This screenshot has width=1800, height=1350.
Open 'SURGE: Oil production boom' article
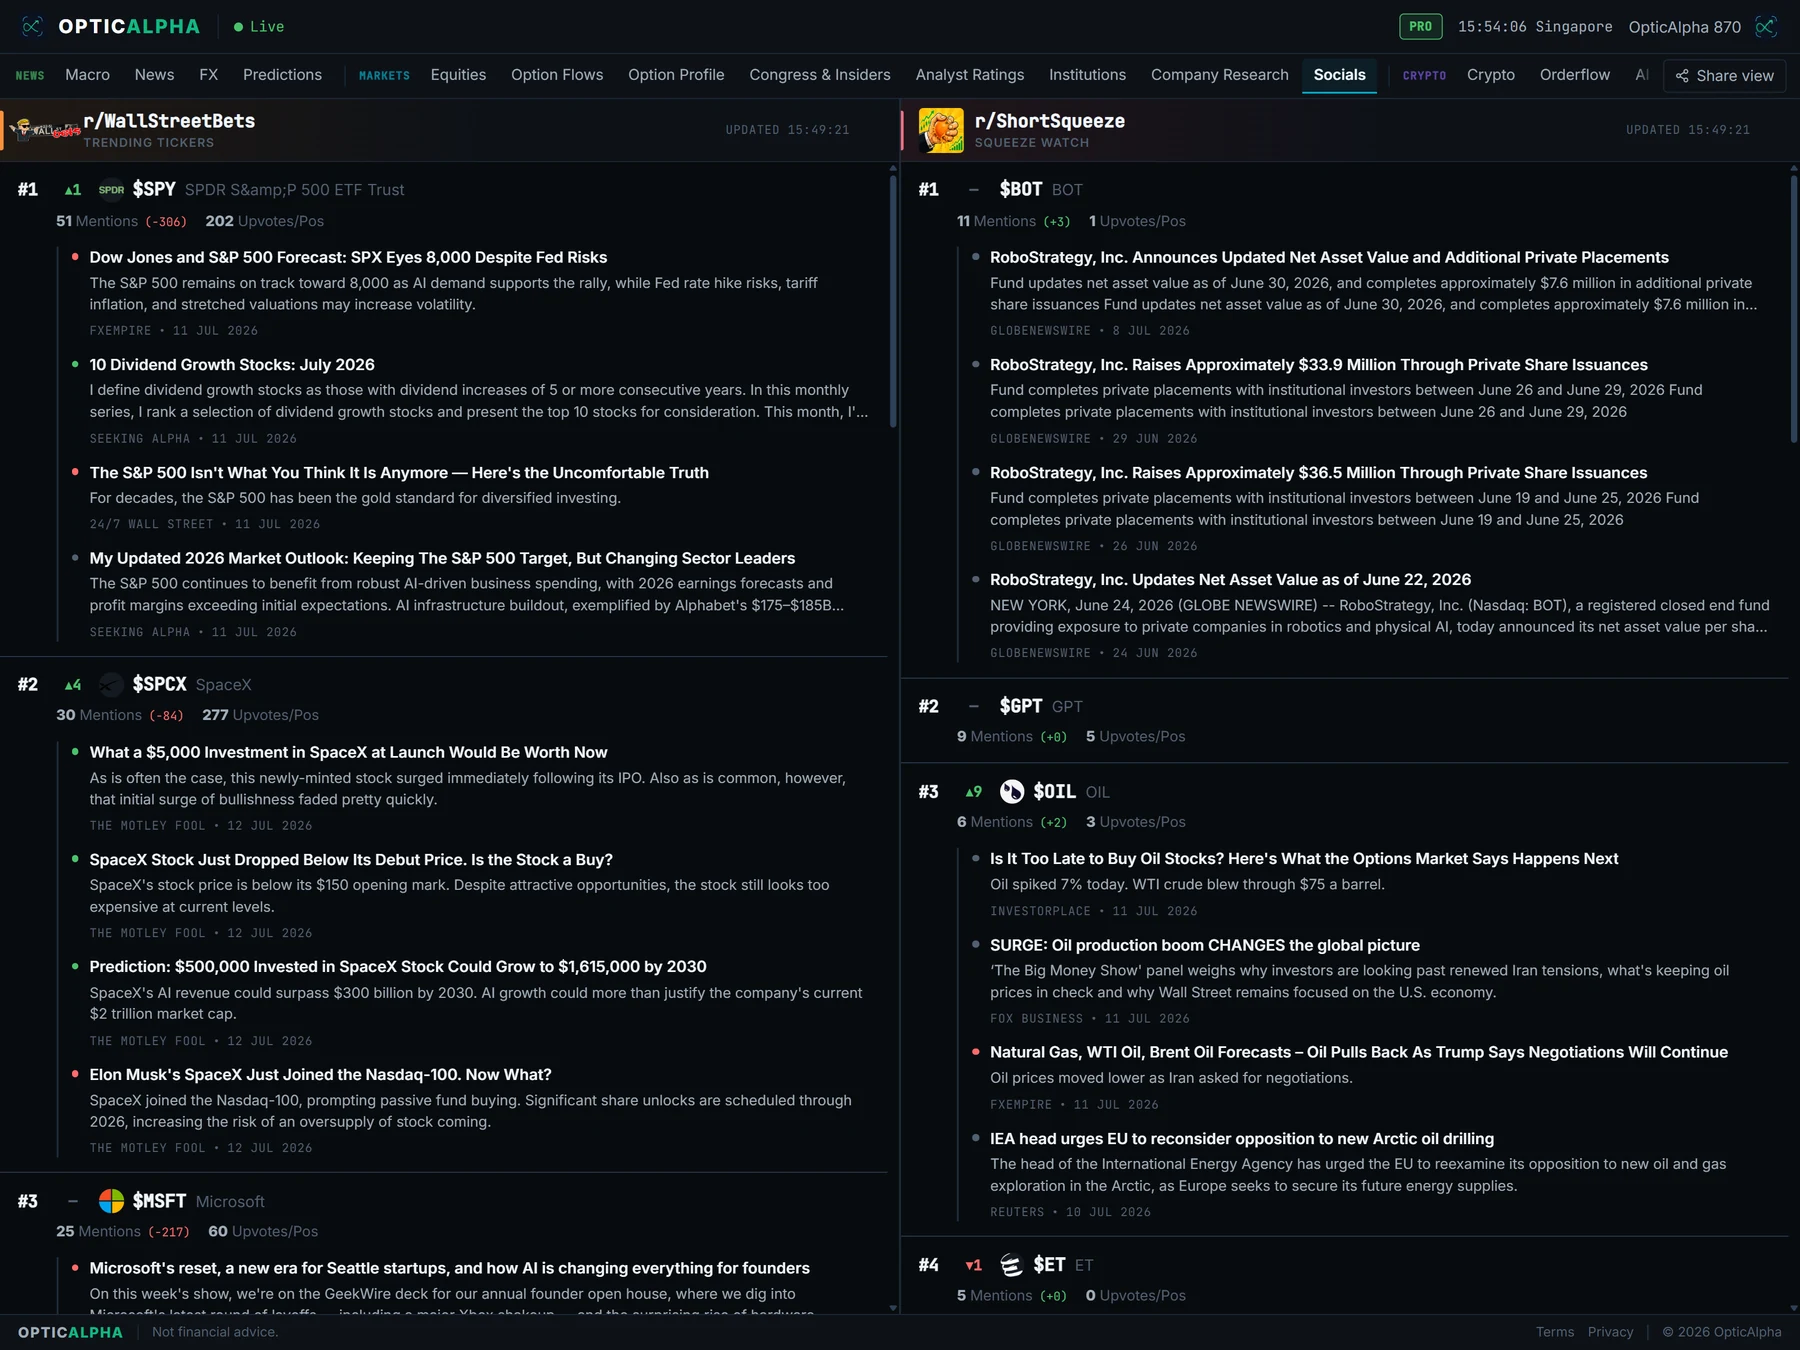(1205, 945)
